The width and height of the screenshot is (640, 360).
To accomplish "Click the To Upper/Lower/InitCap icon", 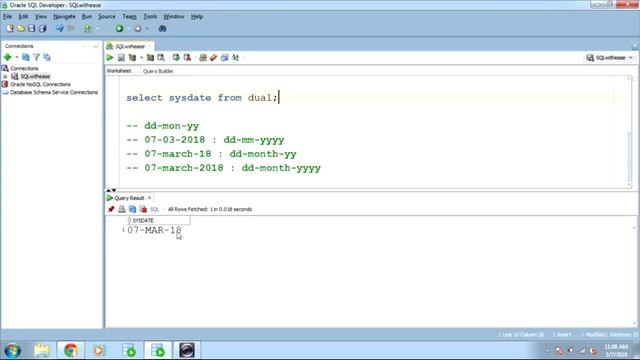I will 236,58.
